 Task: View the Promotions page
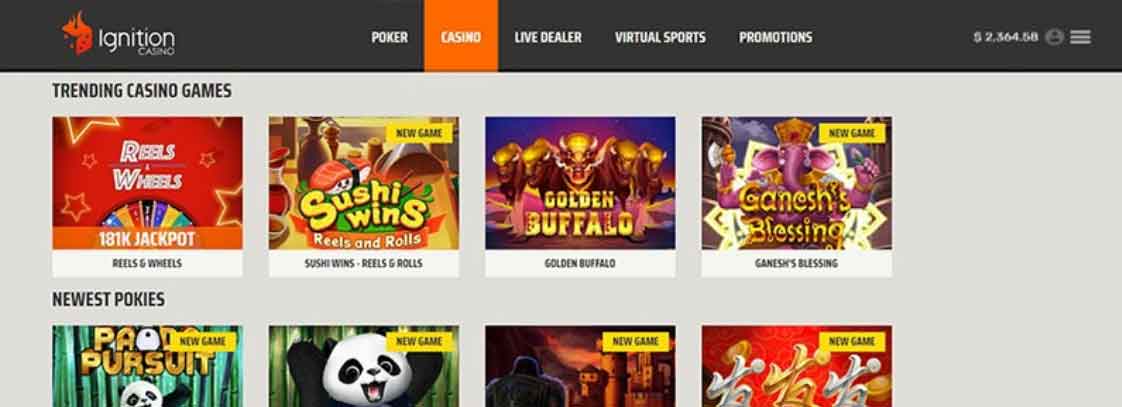click(x=776, y=37)
